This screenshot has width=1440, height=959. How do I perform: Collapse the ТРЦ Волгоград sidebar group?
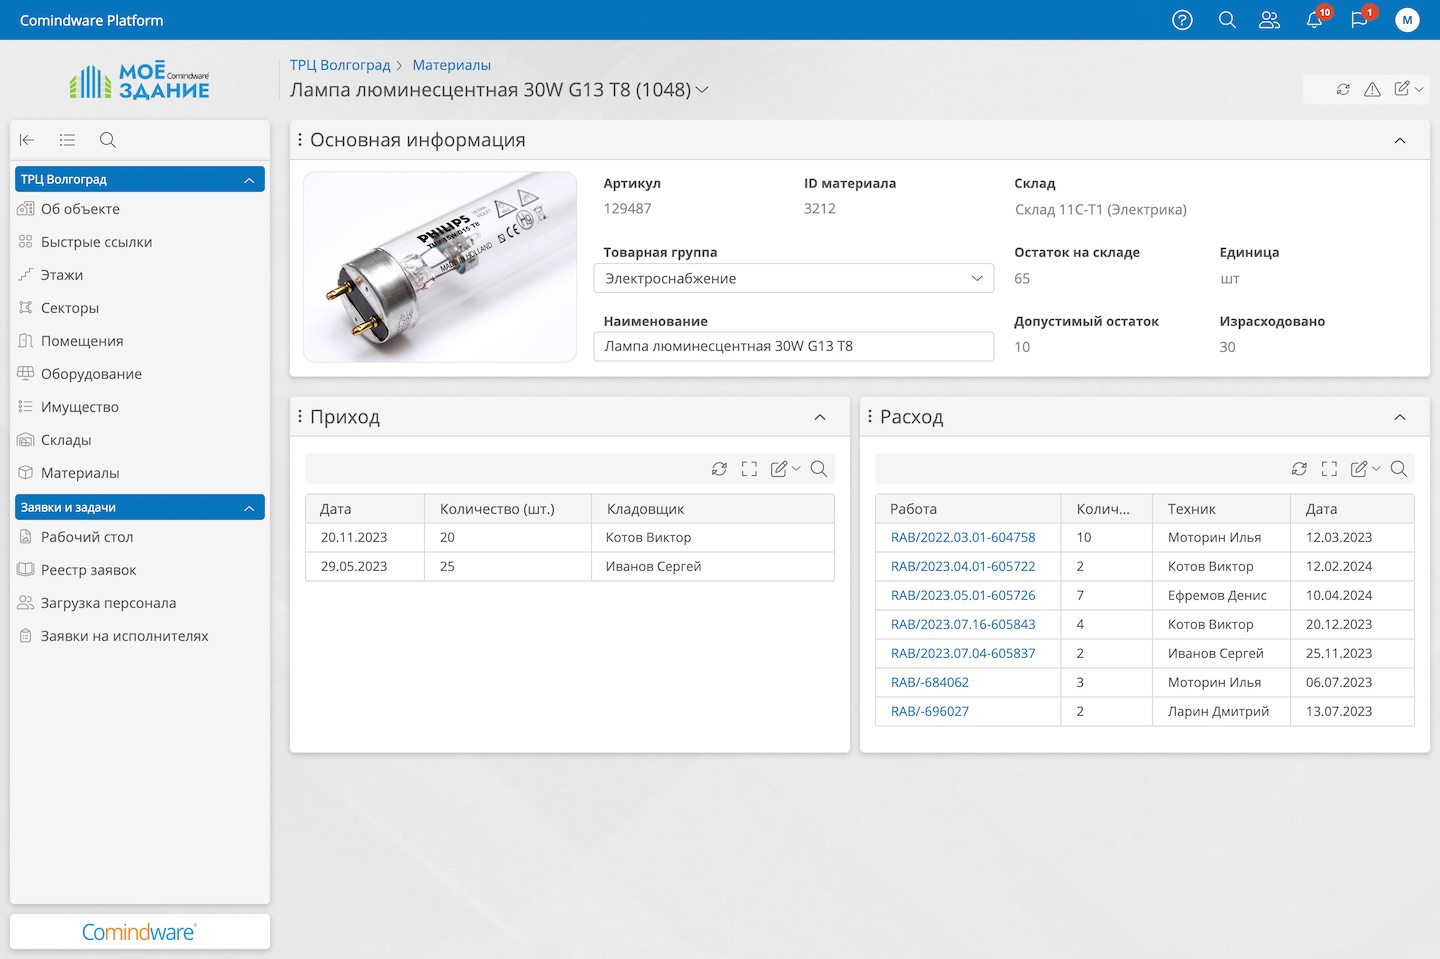pos(249,180)
